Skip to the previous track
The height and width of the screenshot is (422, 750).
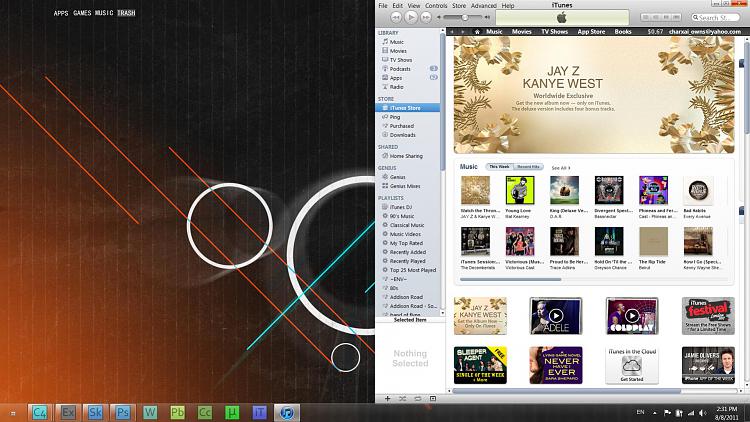[x=396, y=17]
